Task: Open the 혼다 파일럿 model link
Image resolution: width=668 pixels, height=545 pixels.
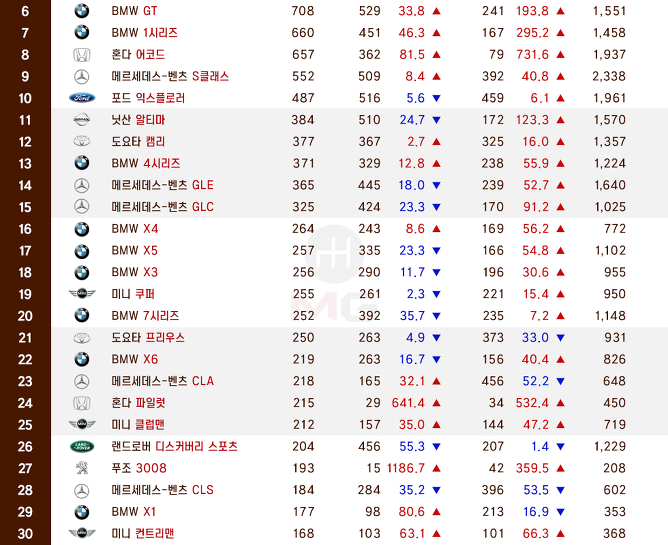Action: [138, 403]
